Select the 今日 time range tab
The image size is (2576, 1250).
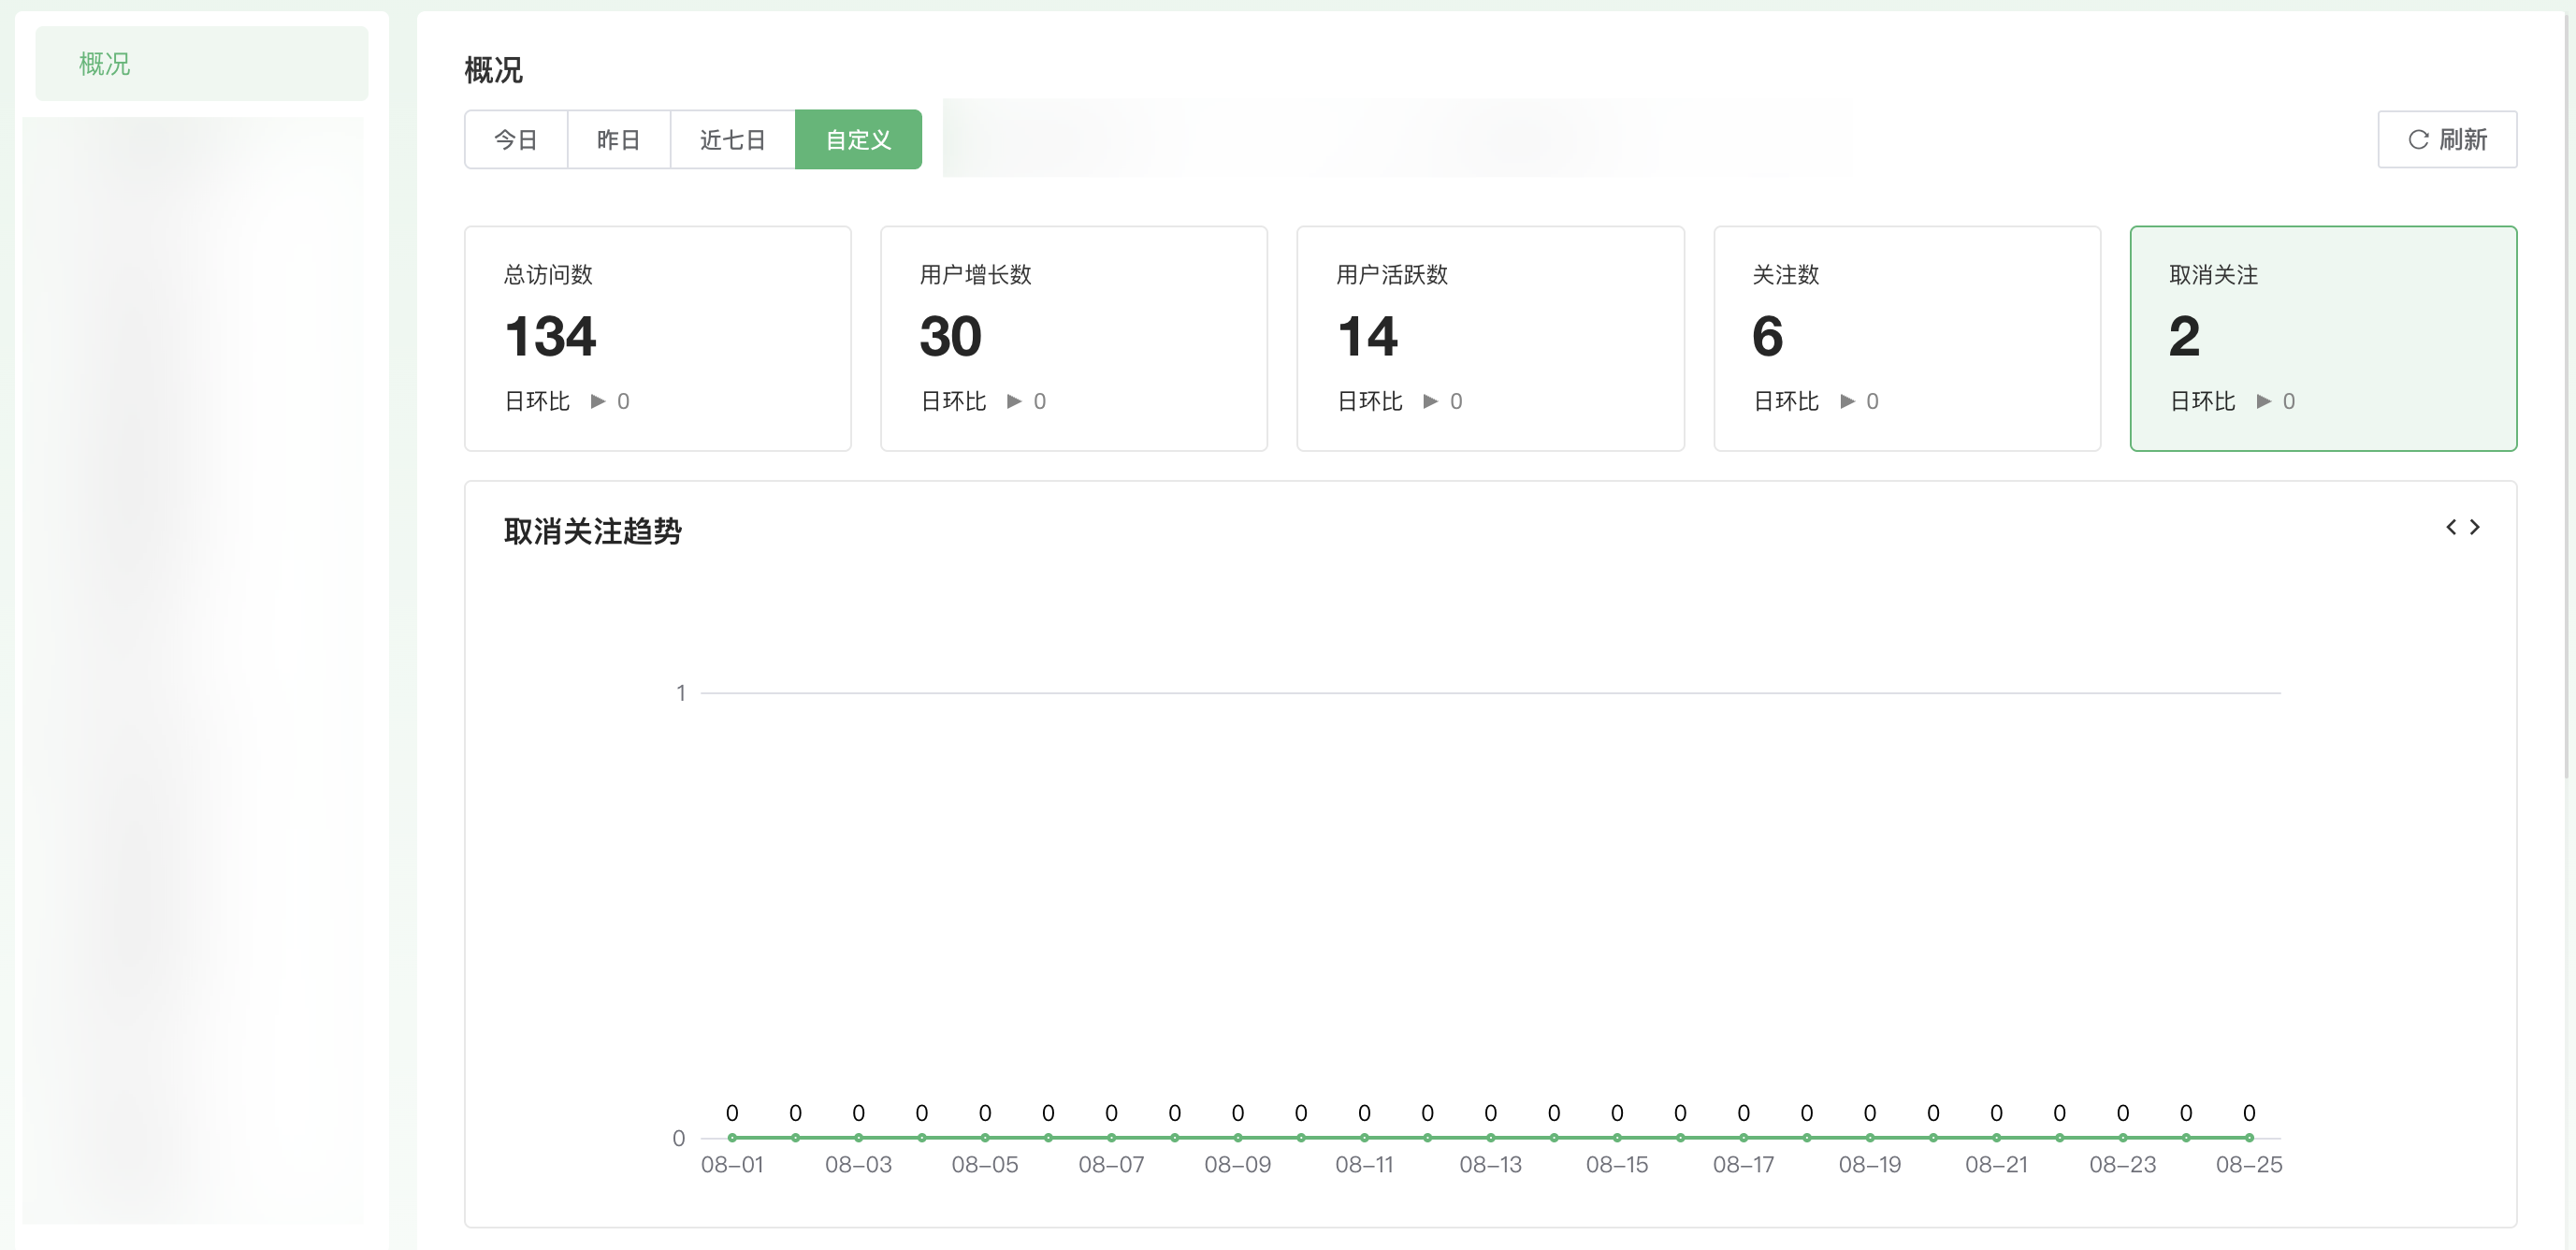[x=516, y=140]
